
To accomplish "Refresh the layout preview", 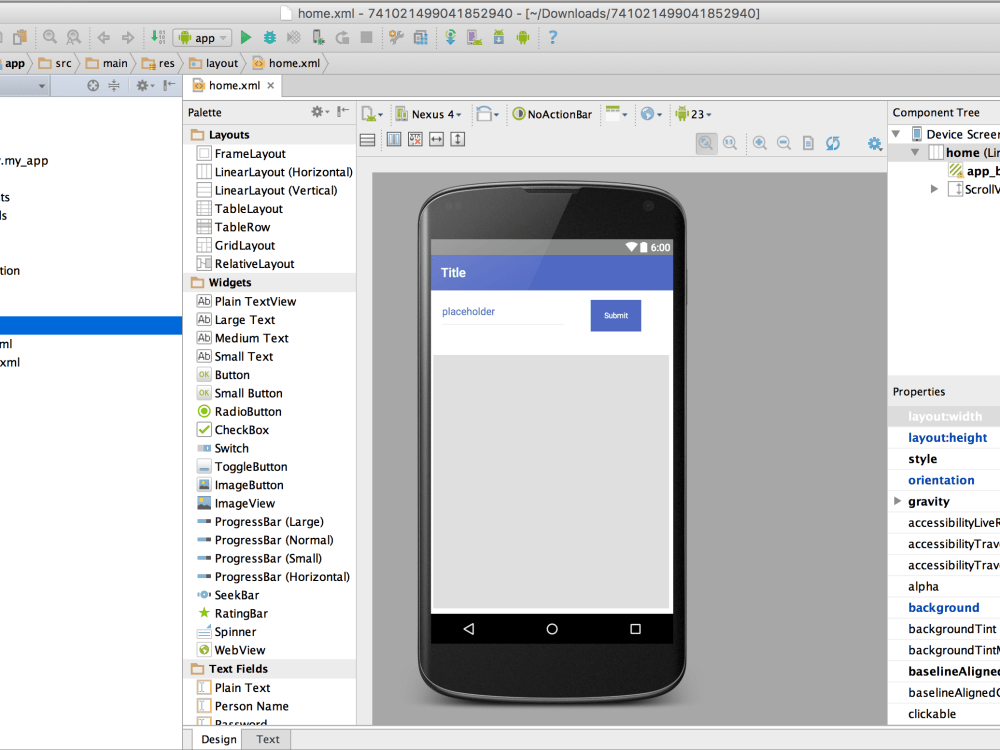I will [832, 143].
